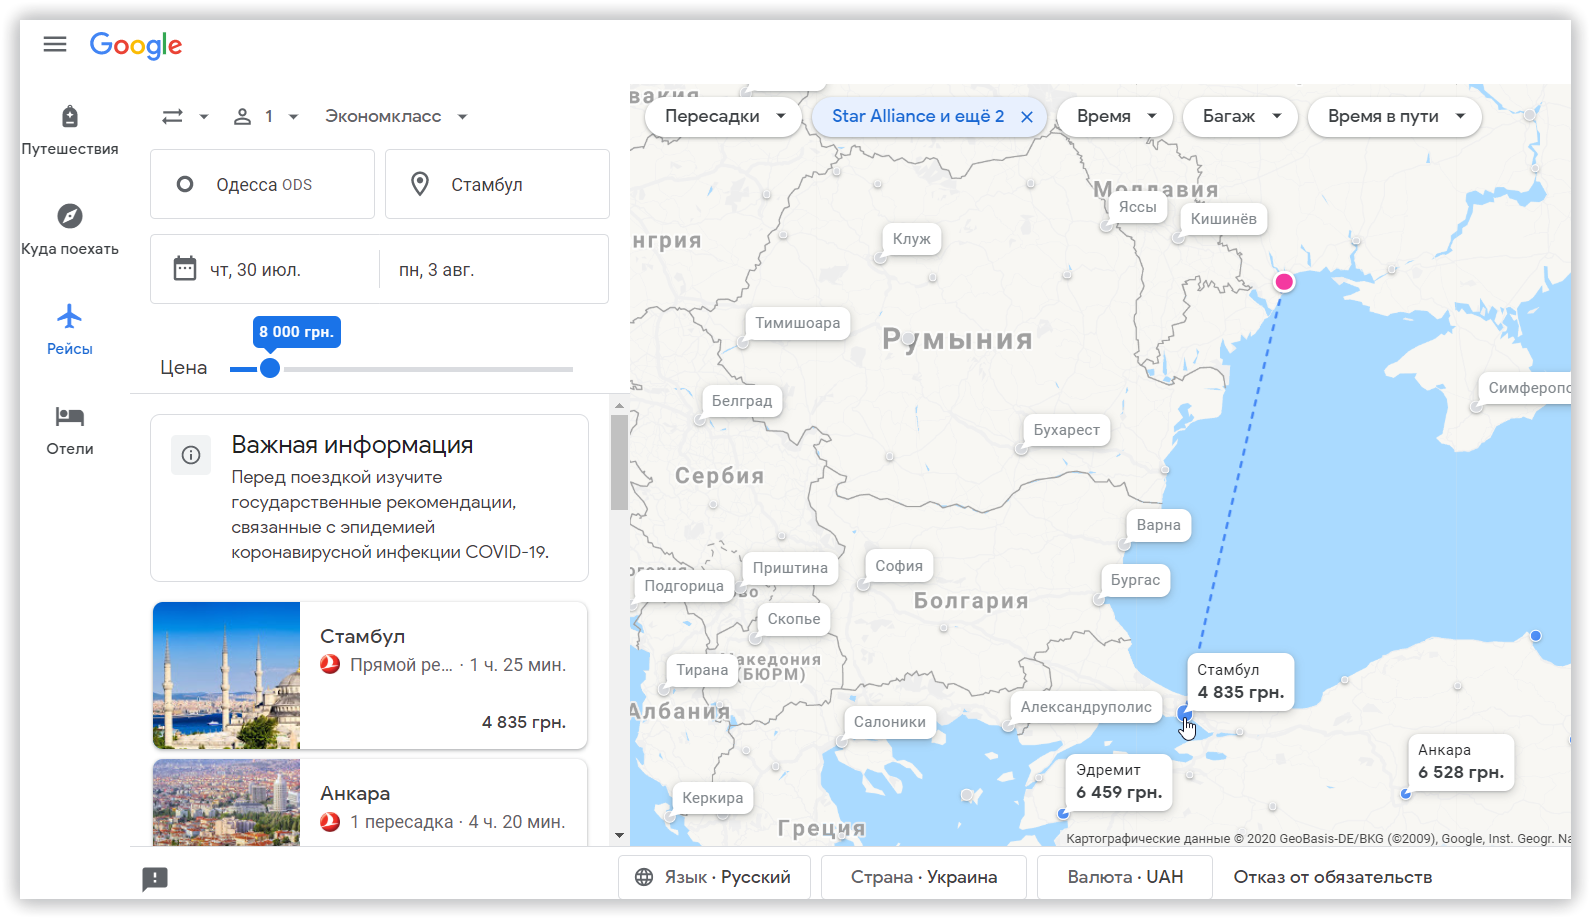Open the passengers count dropdown
1591x919 pixels.
tap(266, 117)
